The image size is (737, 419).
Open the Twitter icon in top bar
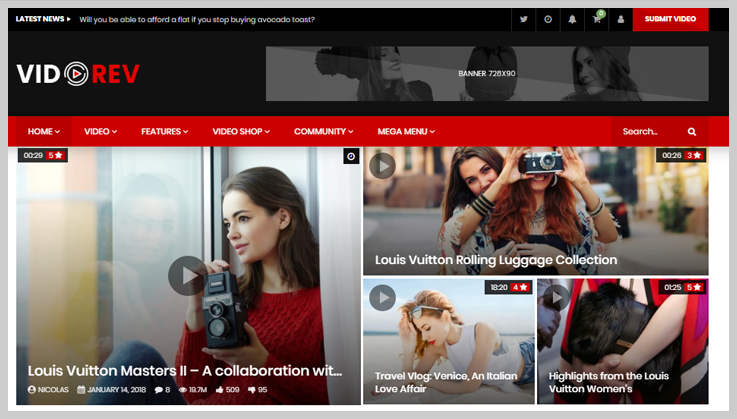pos(524,19)
